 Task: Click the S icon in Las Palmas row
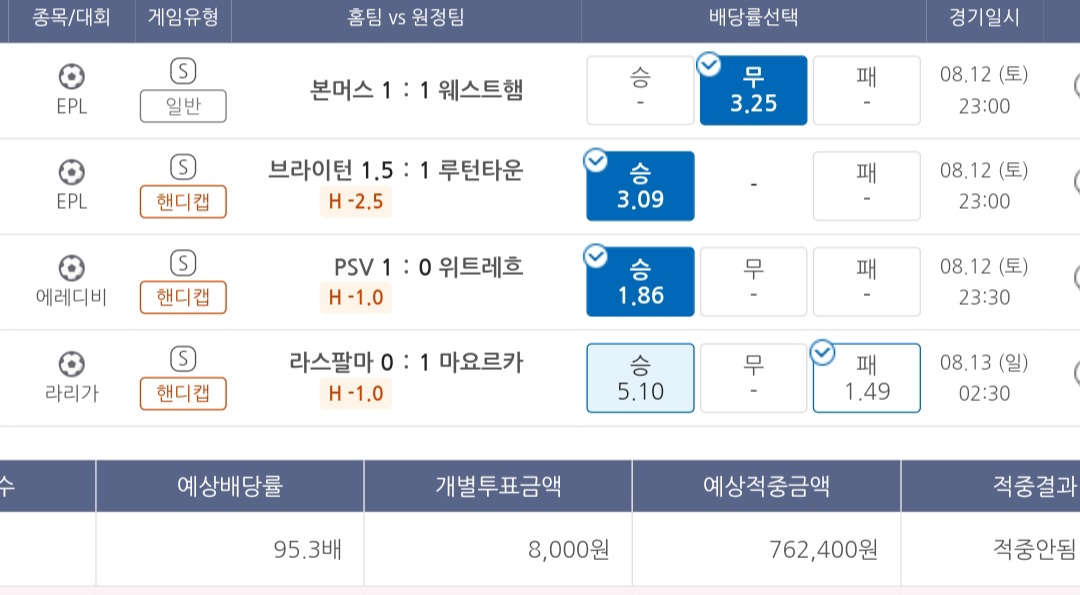click(183, 359)
